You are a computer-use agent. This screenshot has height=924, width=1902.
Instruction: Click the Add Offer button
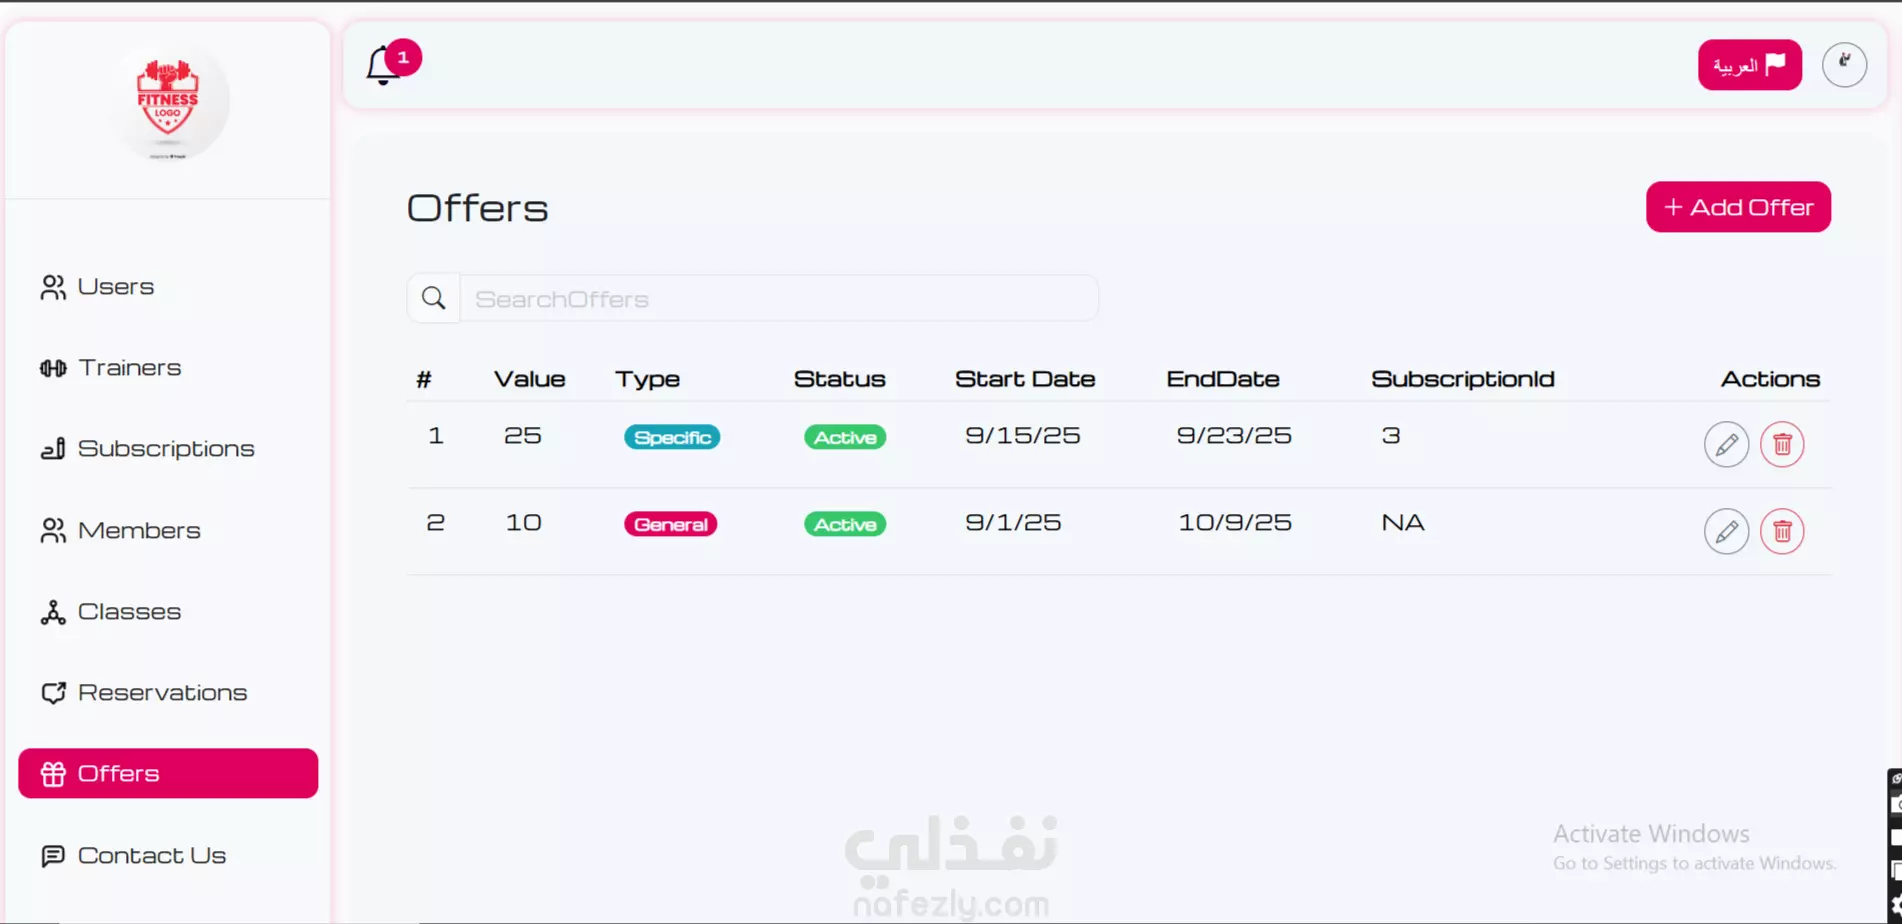(x=1738, y=207)
